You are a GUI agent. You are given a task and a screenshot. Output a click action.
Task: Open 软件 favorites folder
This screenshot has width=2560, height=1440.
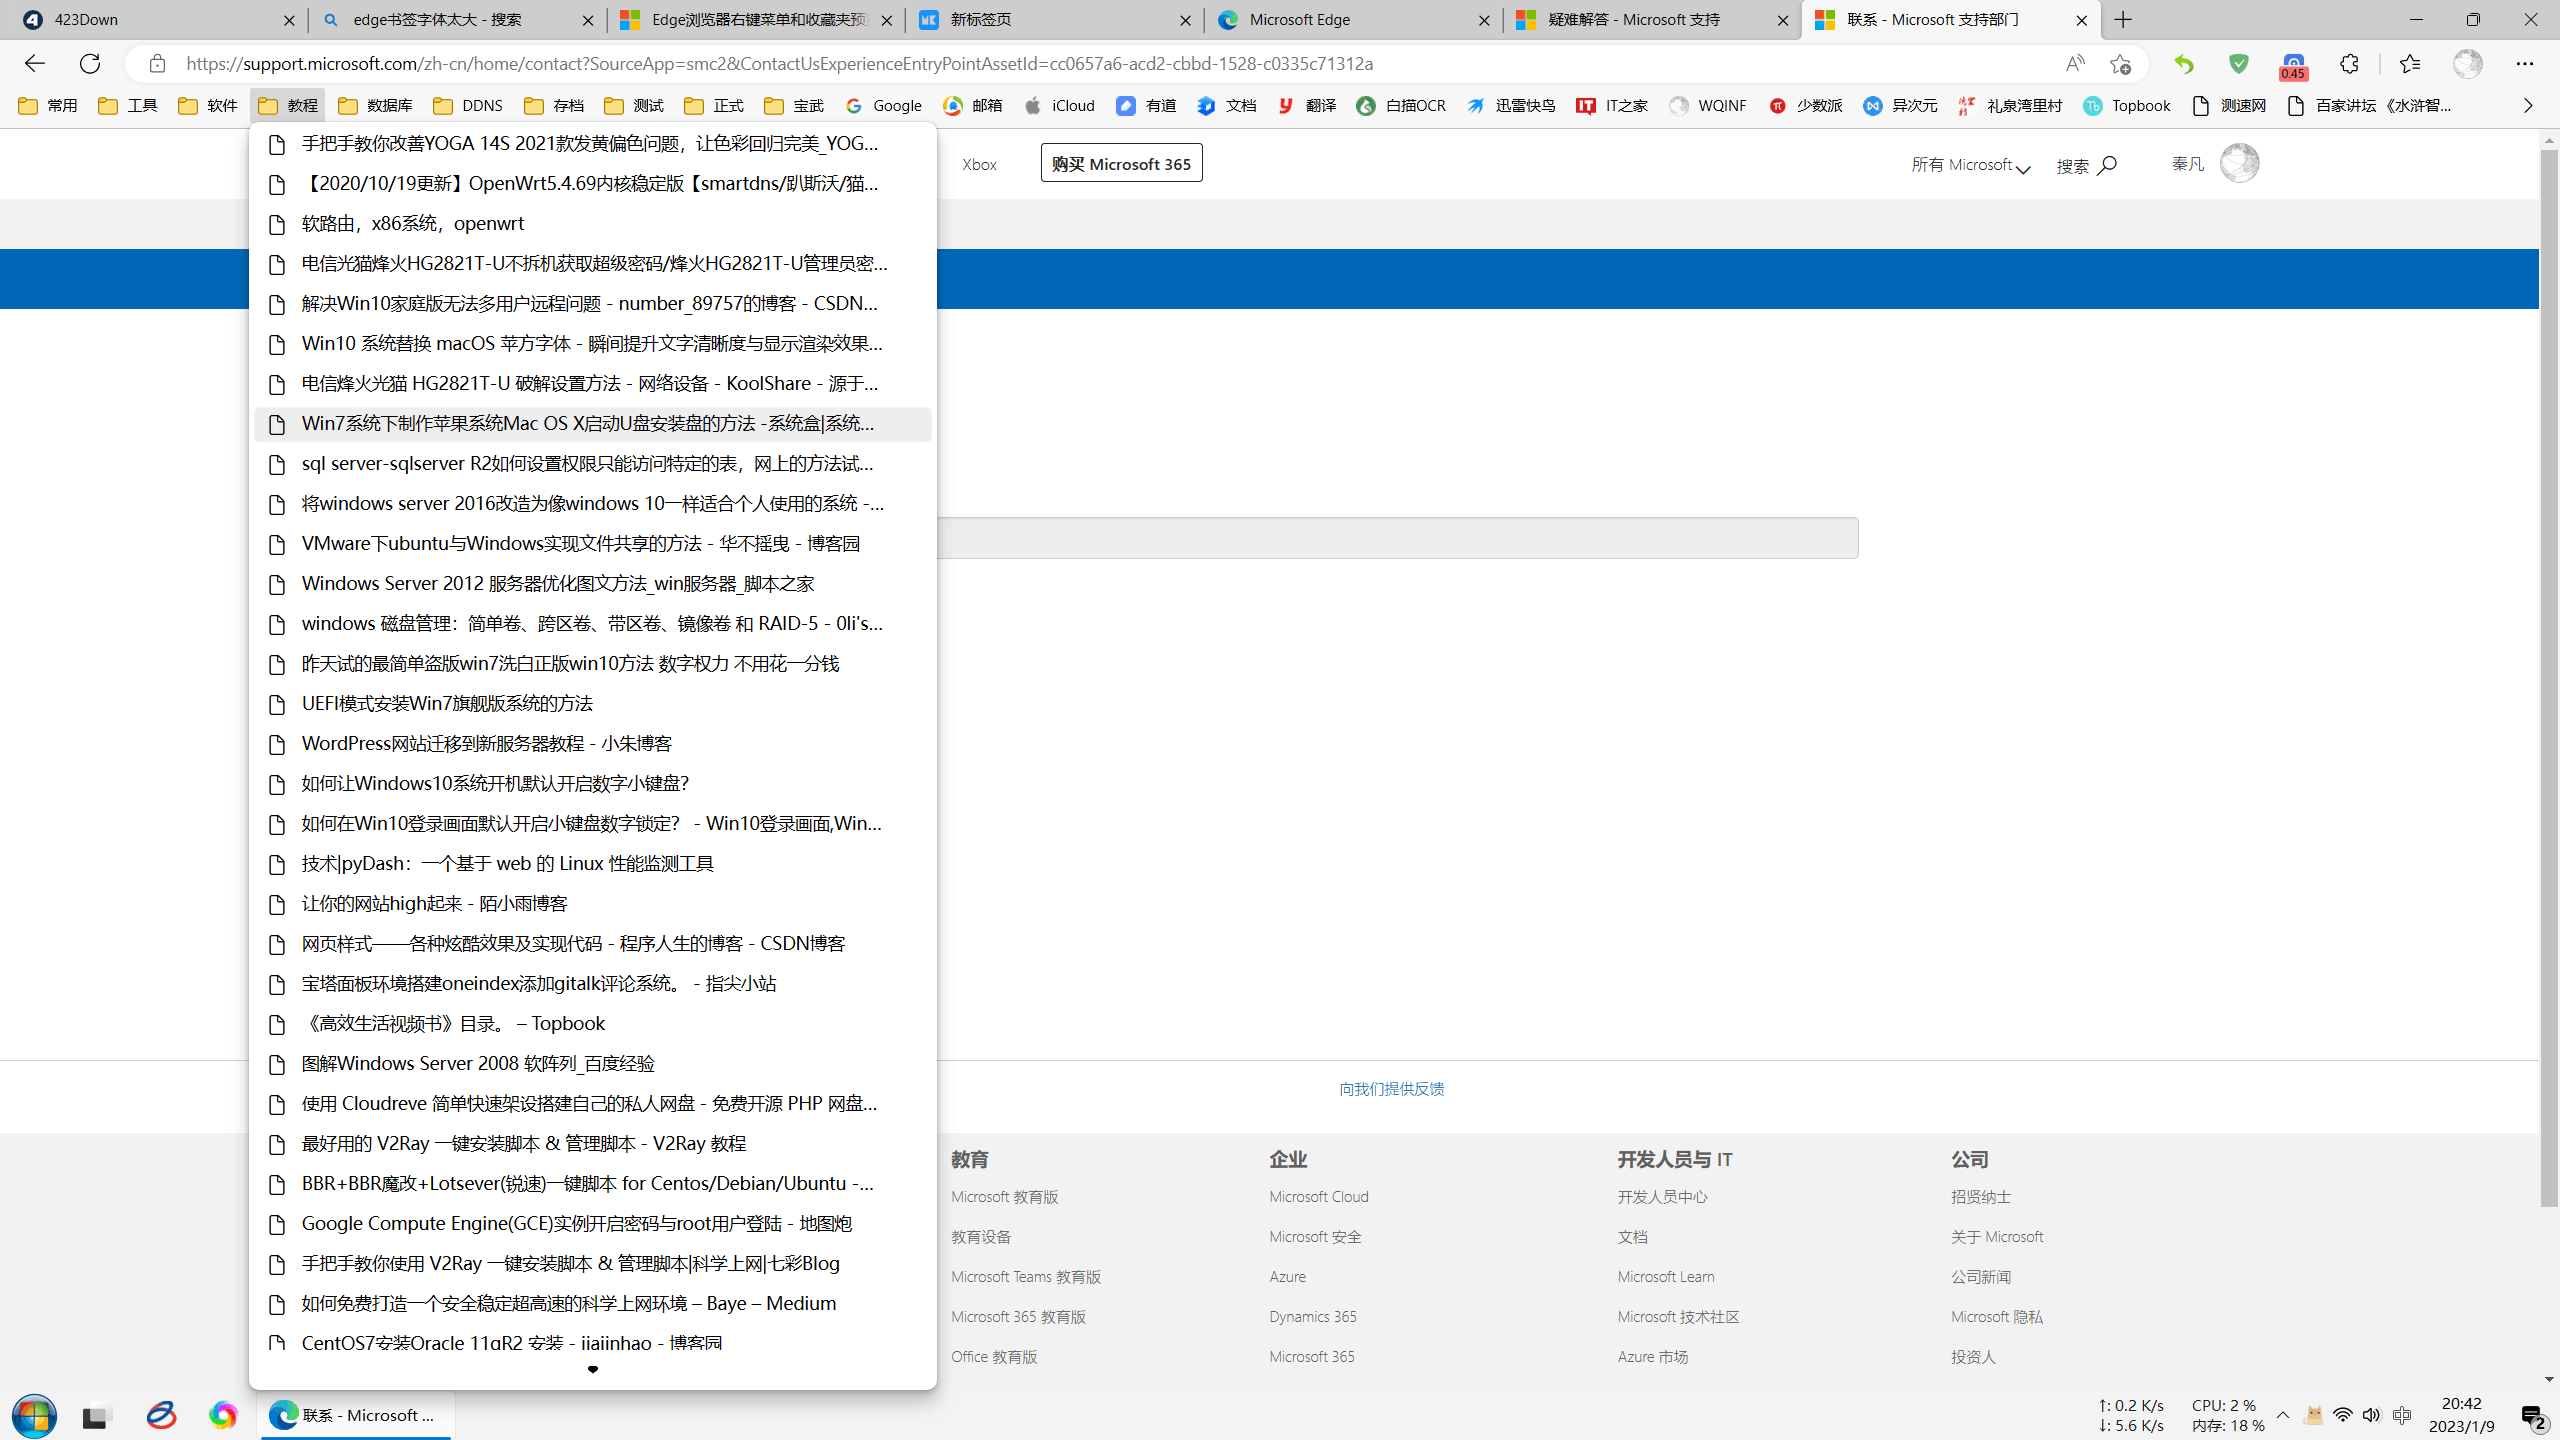208,106
